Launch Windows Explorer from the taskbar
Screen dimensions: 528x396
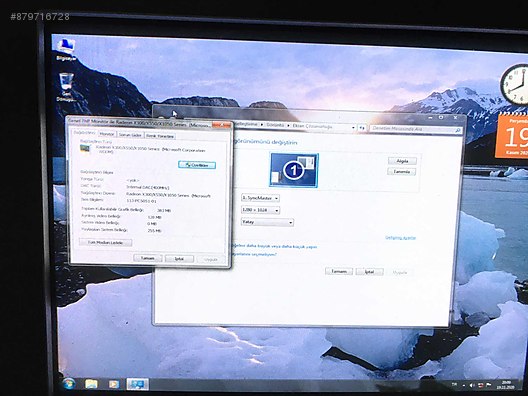pos(91,384)
